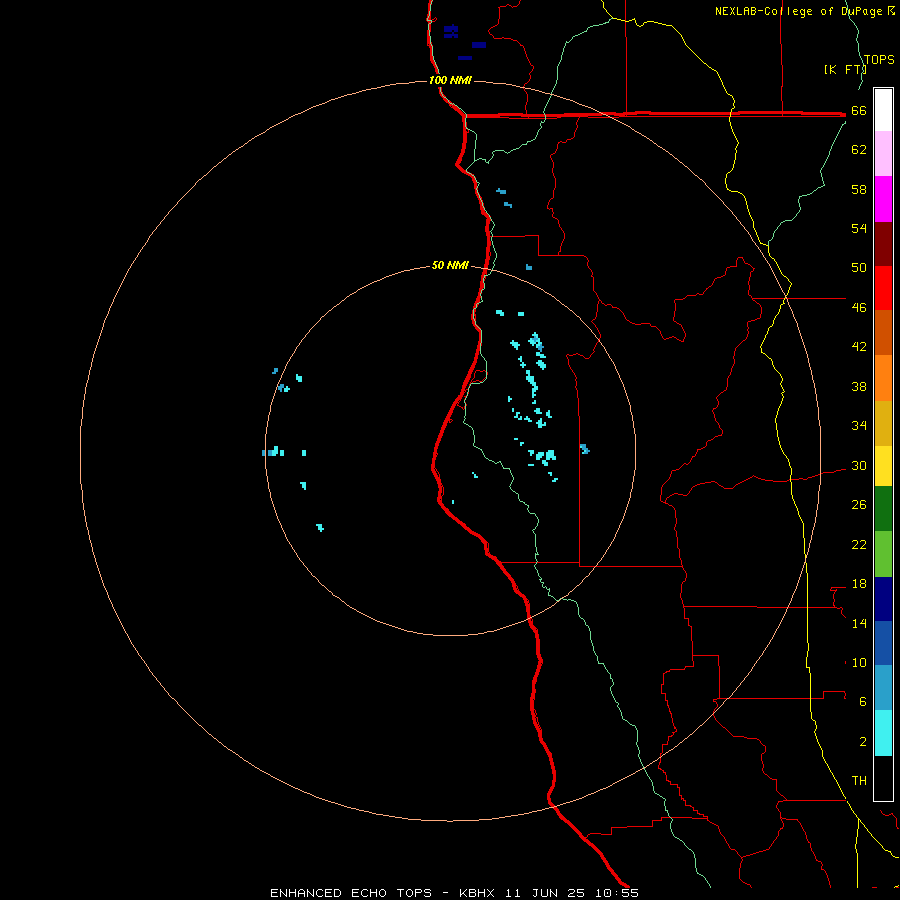This screenshot has height=900, width=900.
Task: Click the light pink 62 K FT swatch
Action: pos(883,153)
